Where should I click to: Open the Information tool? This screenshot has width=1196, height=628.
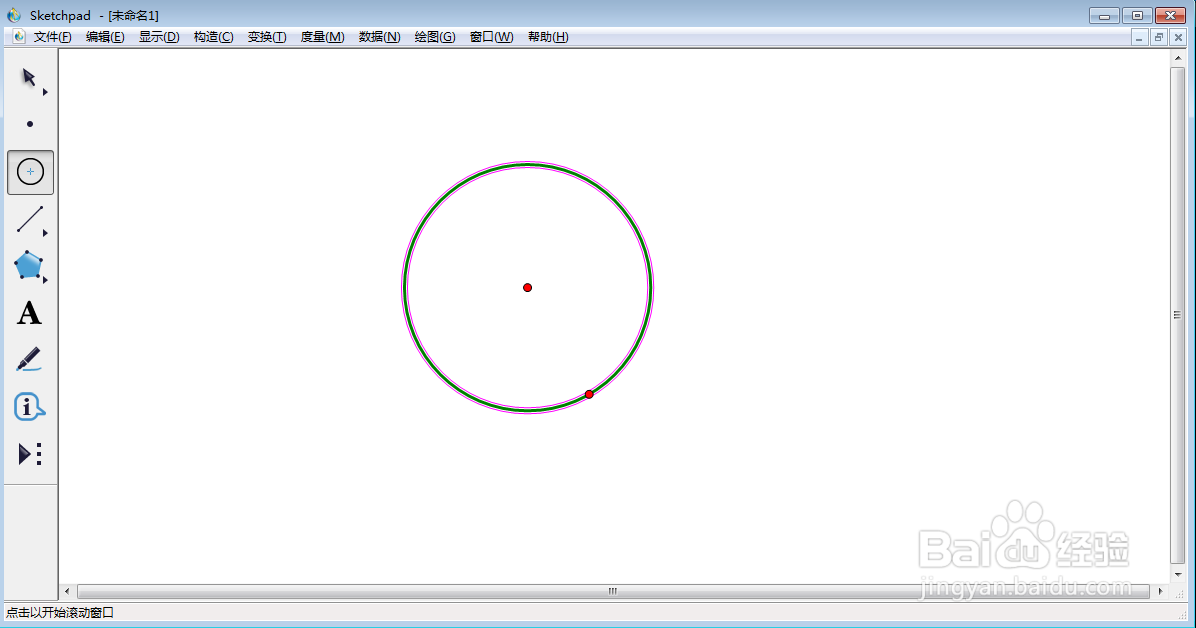pos(29,407)
